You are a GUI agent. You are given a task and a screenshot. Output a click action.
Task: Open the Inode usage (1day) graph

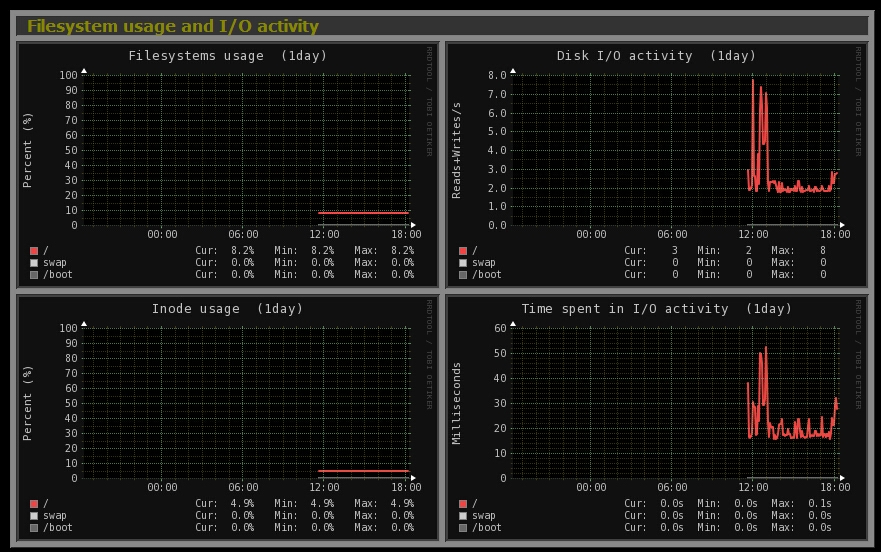click(x=228, y=418)
